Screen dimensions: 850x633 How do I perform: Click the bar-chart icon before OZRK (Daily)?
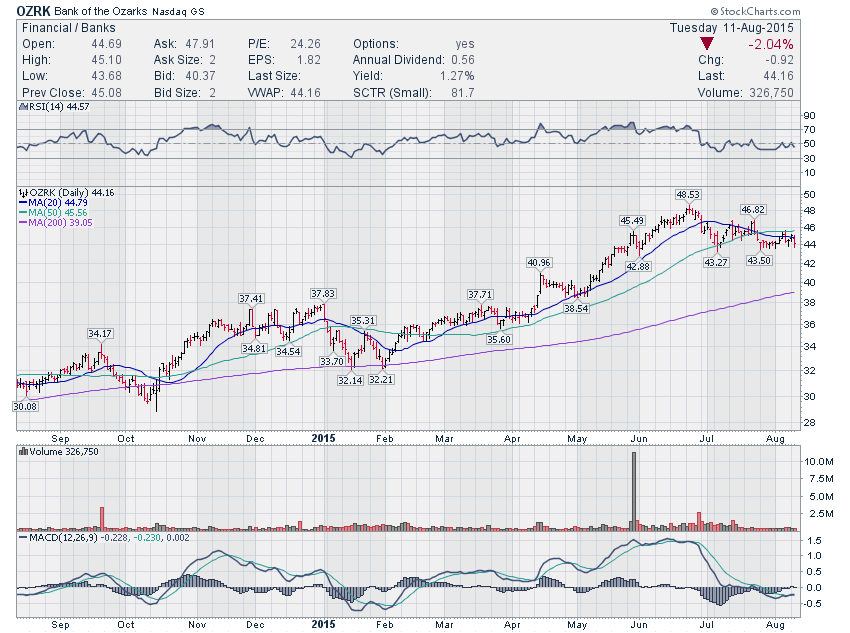click(x=23, y=192)
